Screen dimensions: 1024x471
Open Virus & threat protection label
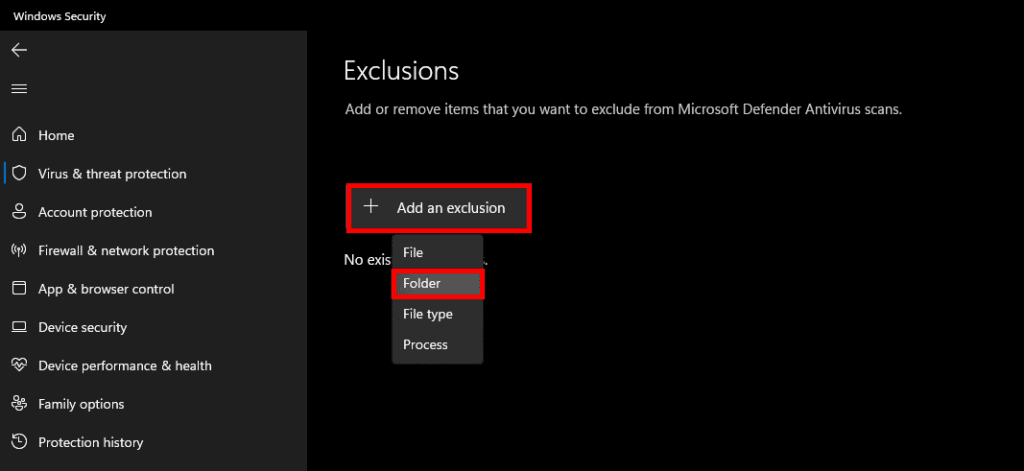tap(112, 174)
